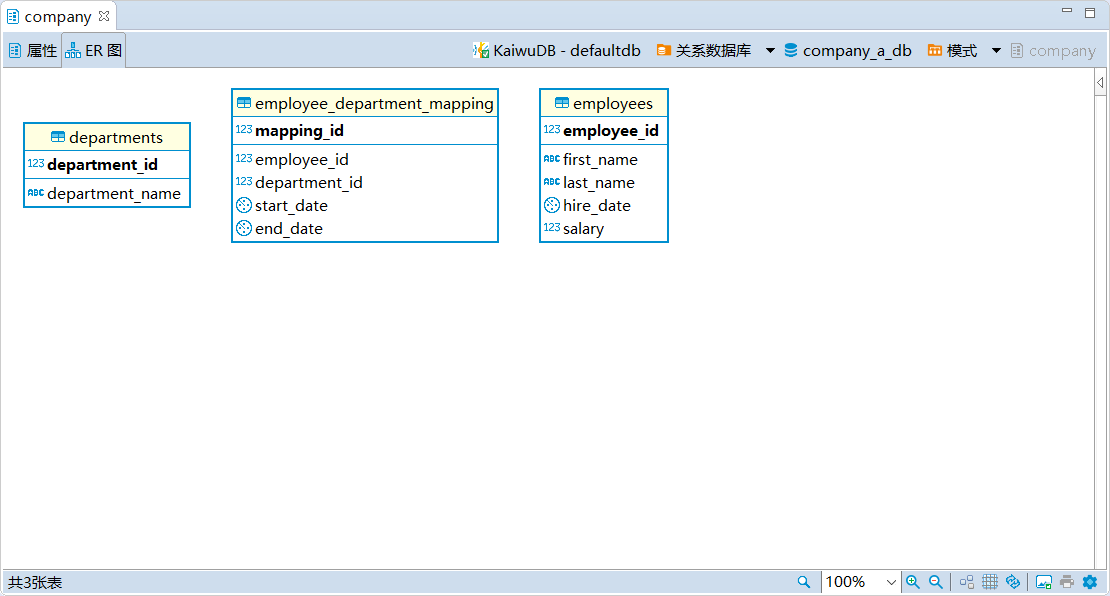Zoom in on the ER diagram
This screenshot has width=1110, height=596.
pos(913,582)
